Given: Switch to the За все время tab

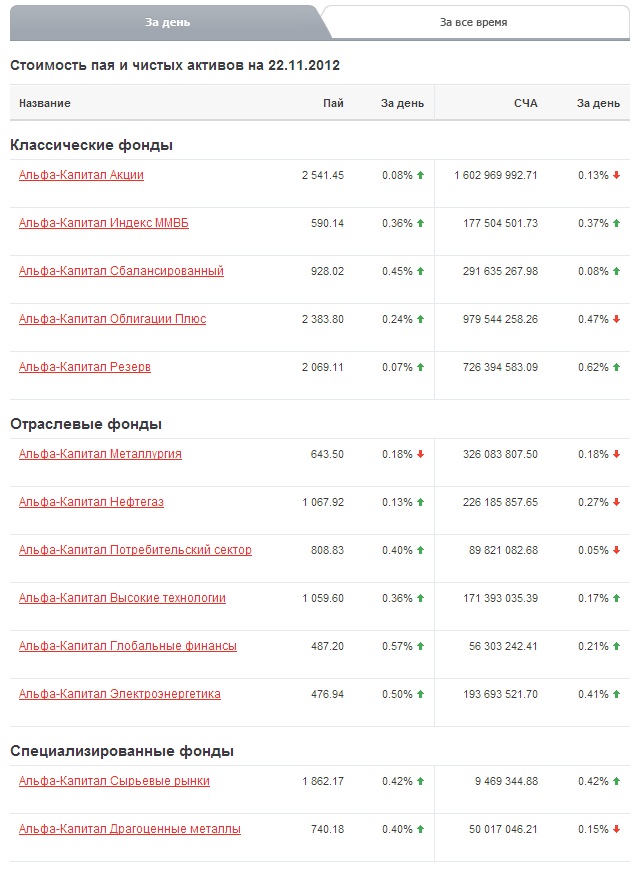Looking at the screenshot, I should coord(473,22).
